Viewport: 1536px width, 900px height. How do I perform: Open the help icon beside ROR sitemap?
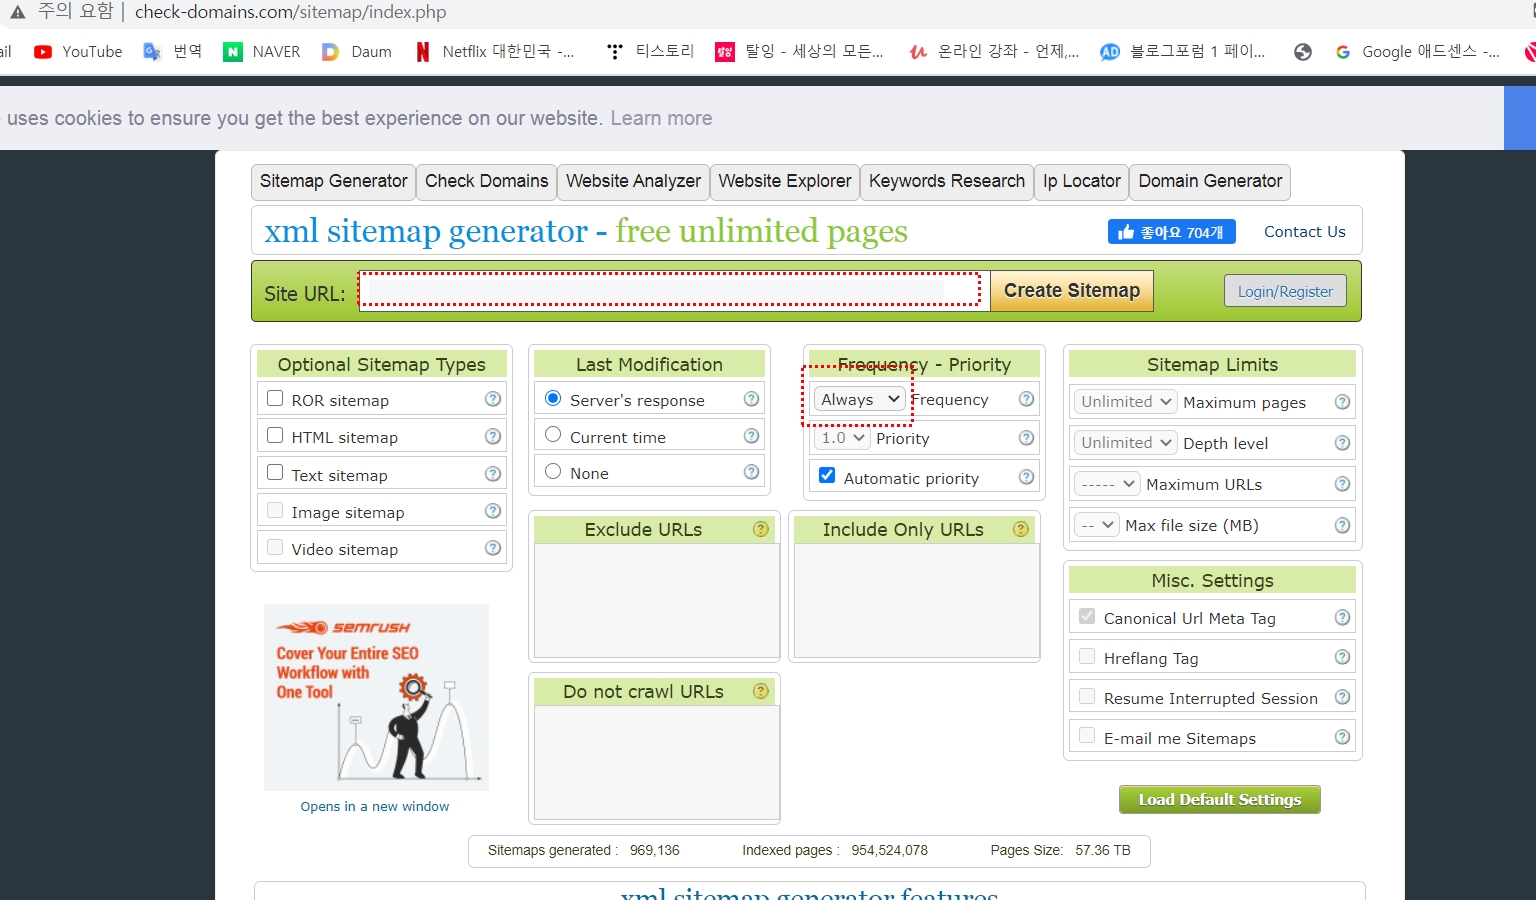point(493,399)
